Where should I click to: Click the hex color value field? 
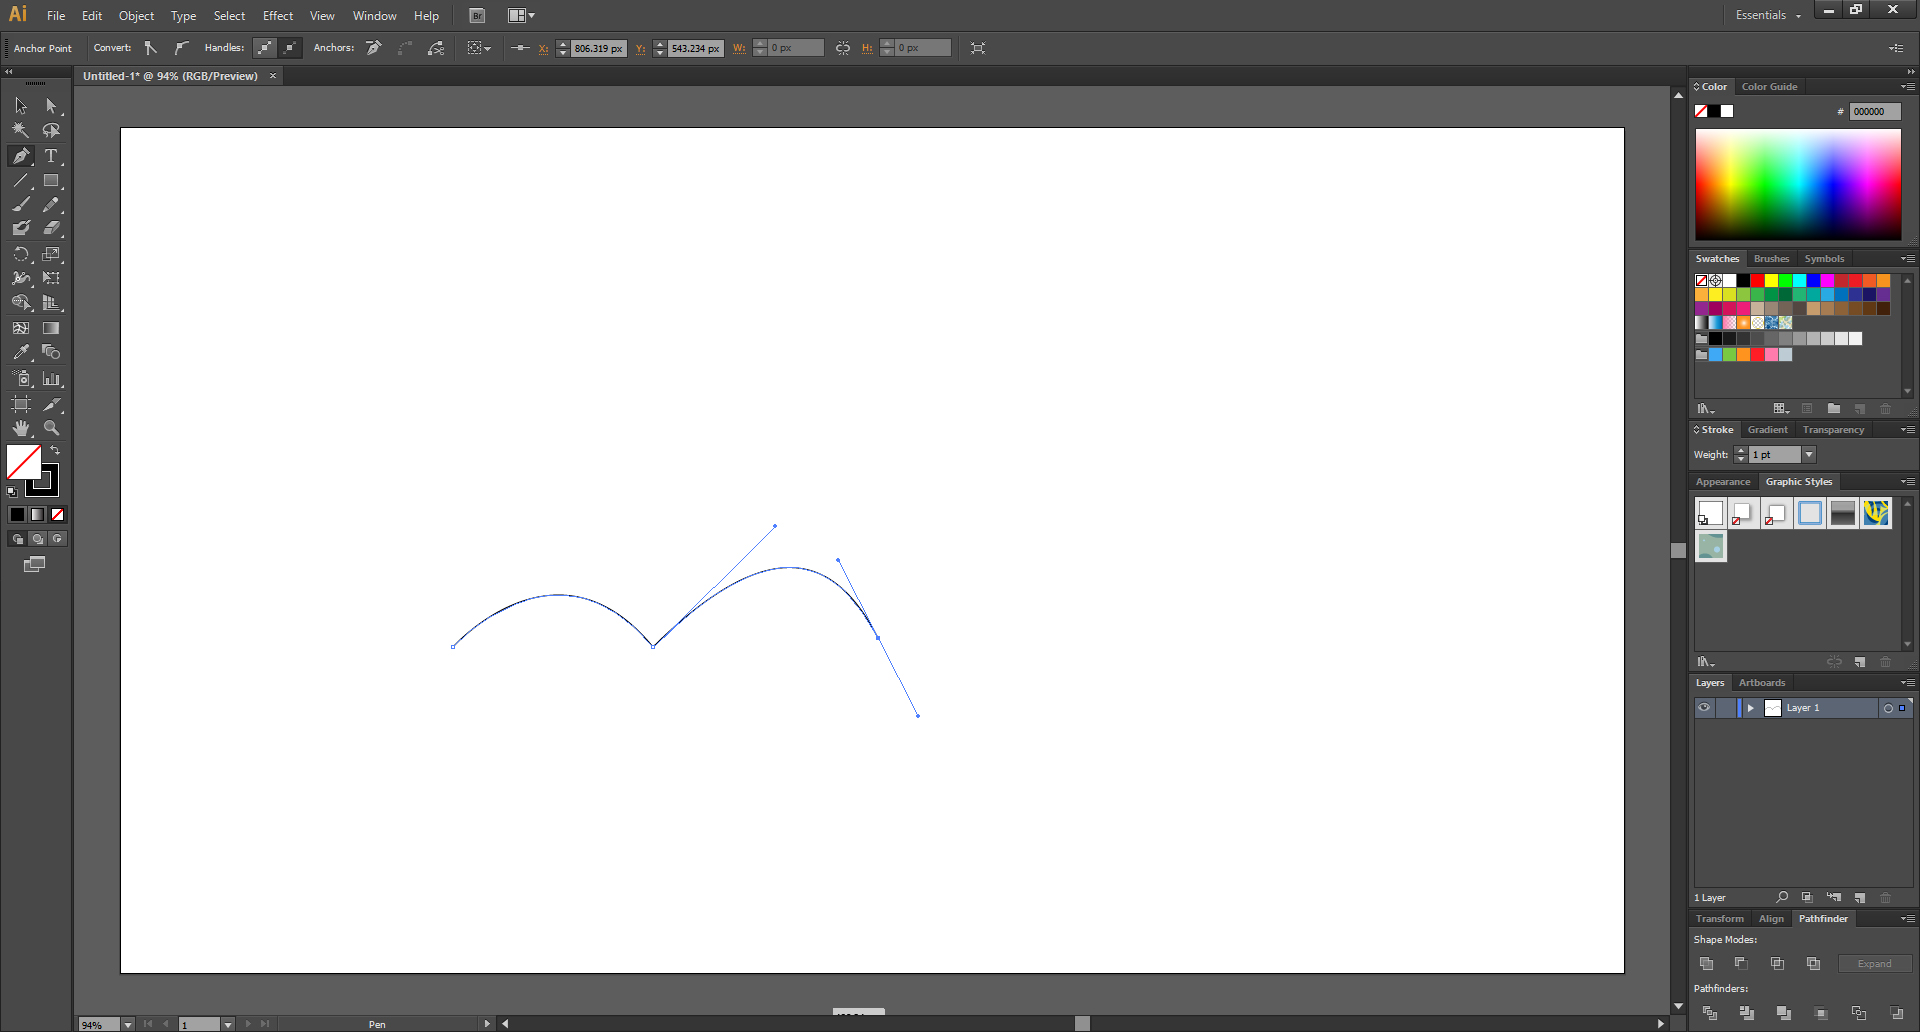pyautogui.click(x=1875, y=112)
